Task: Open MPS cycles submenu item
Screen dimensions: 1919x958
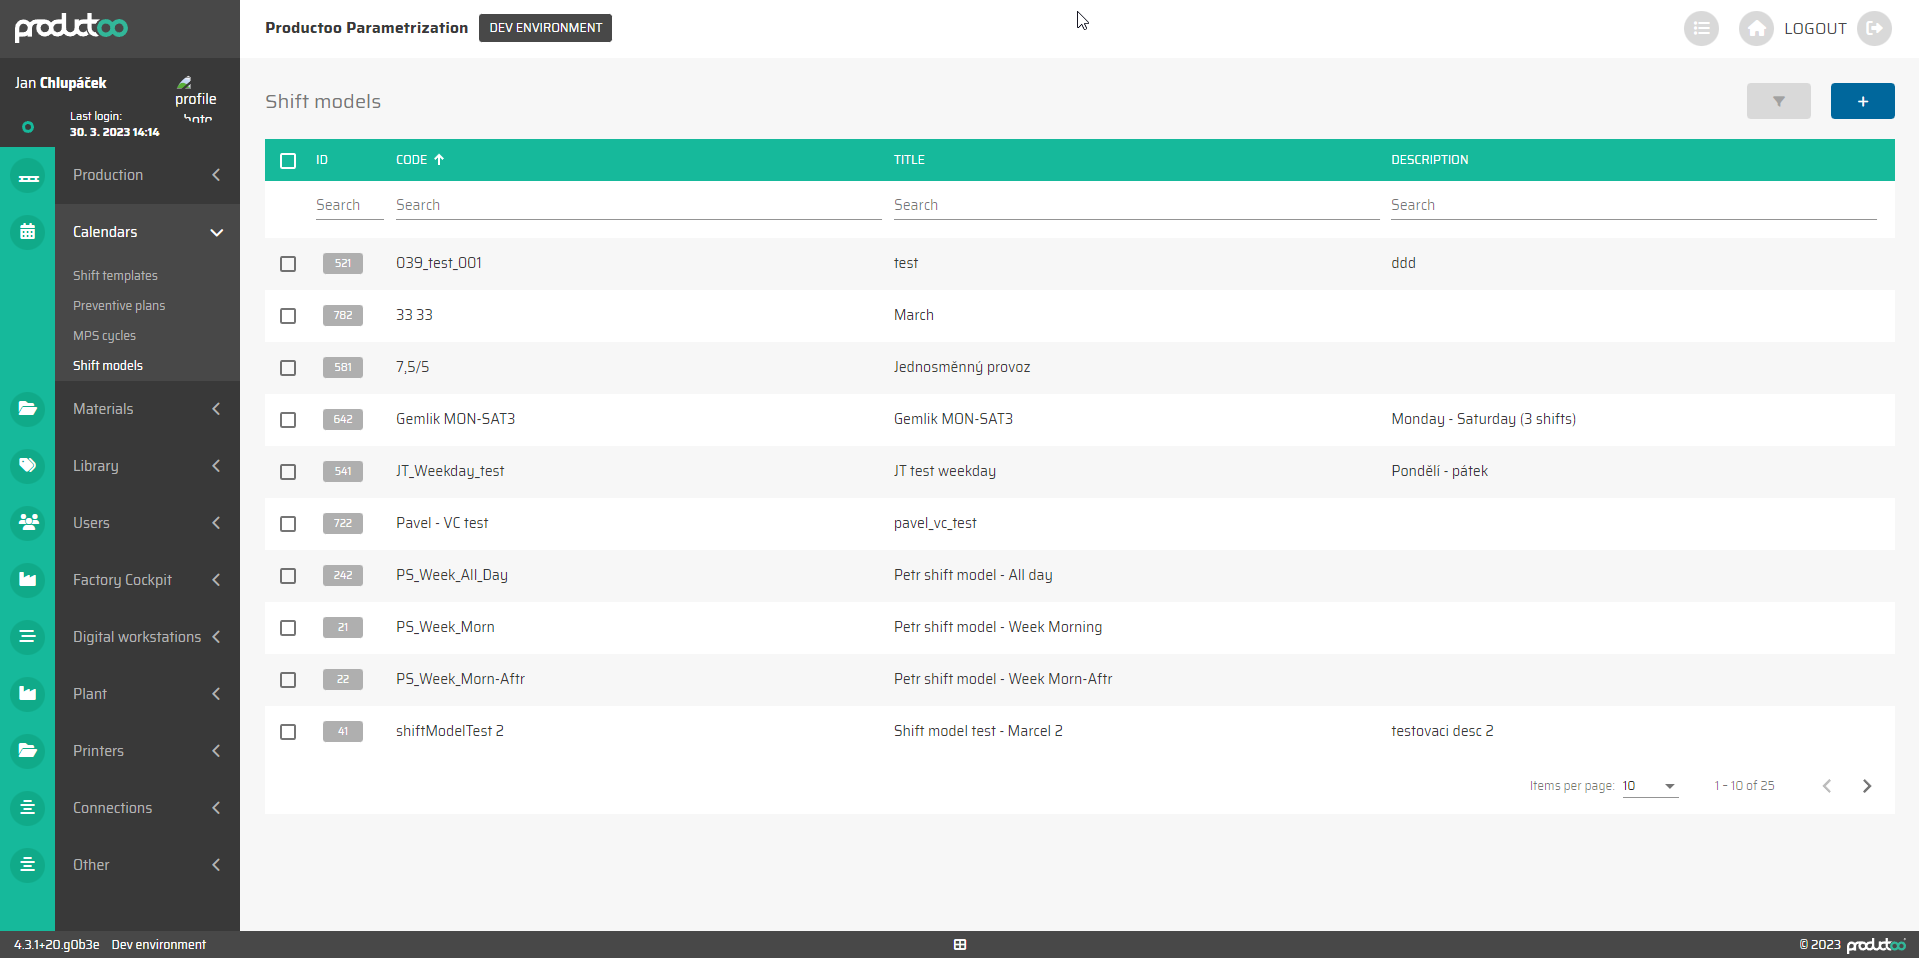Action: 104,336
